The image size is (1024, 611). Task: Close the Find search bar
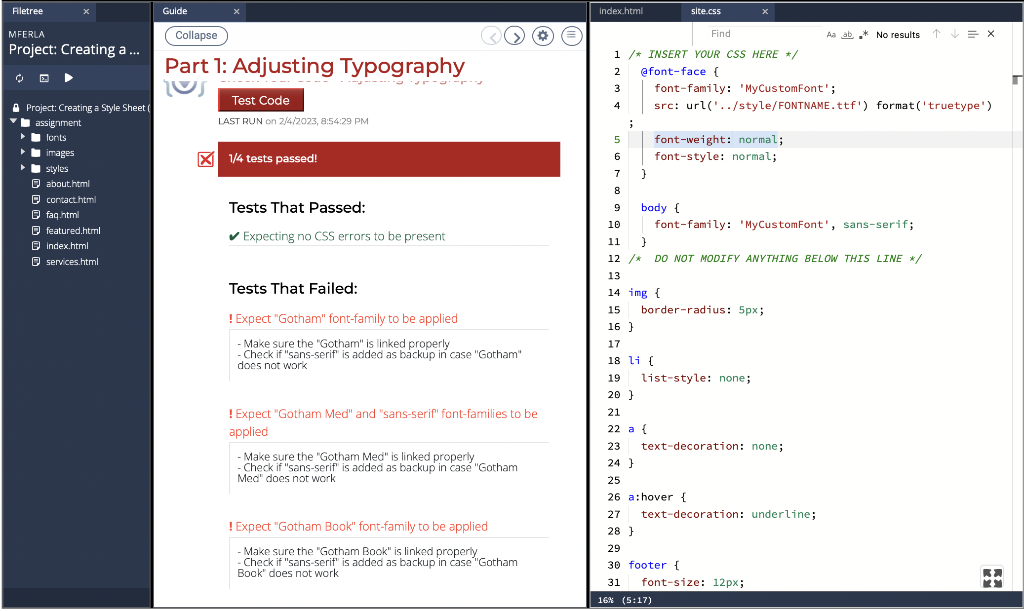tap(991, 34)
